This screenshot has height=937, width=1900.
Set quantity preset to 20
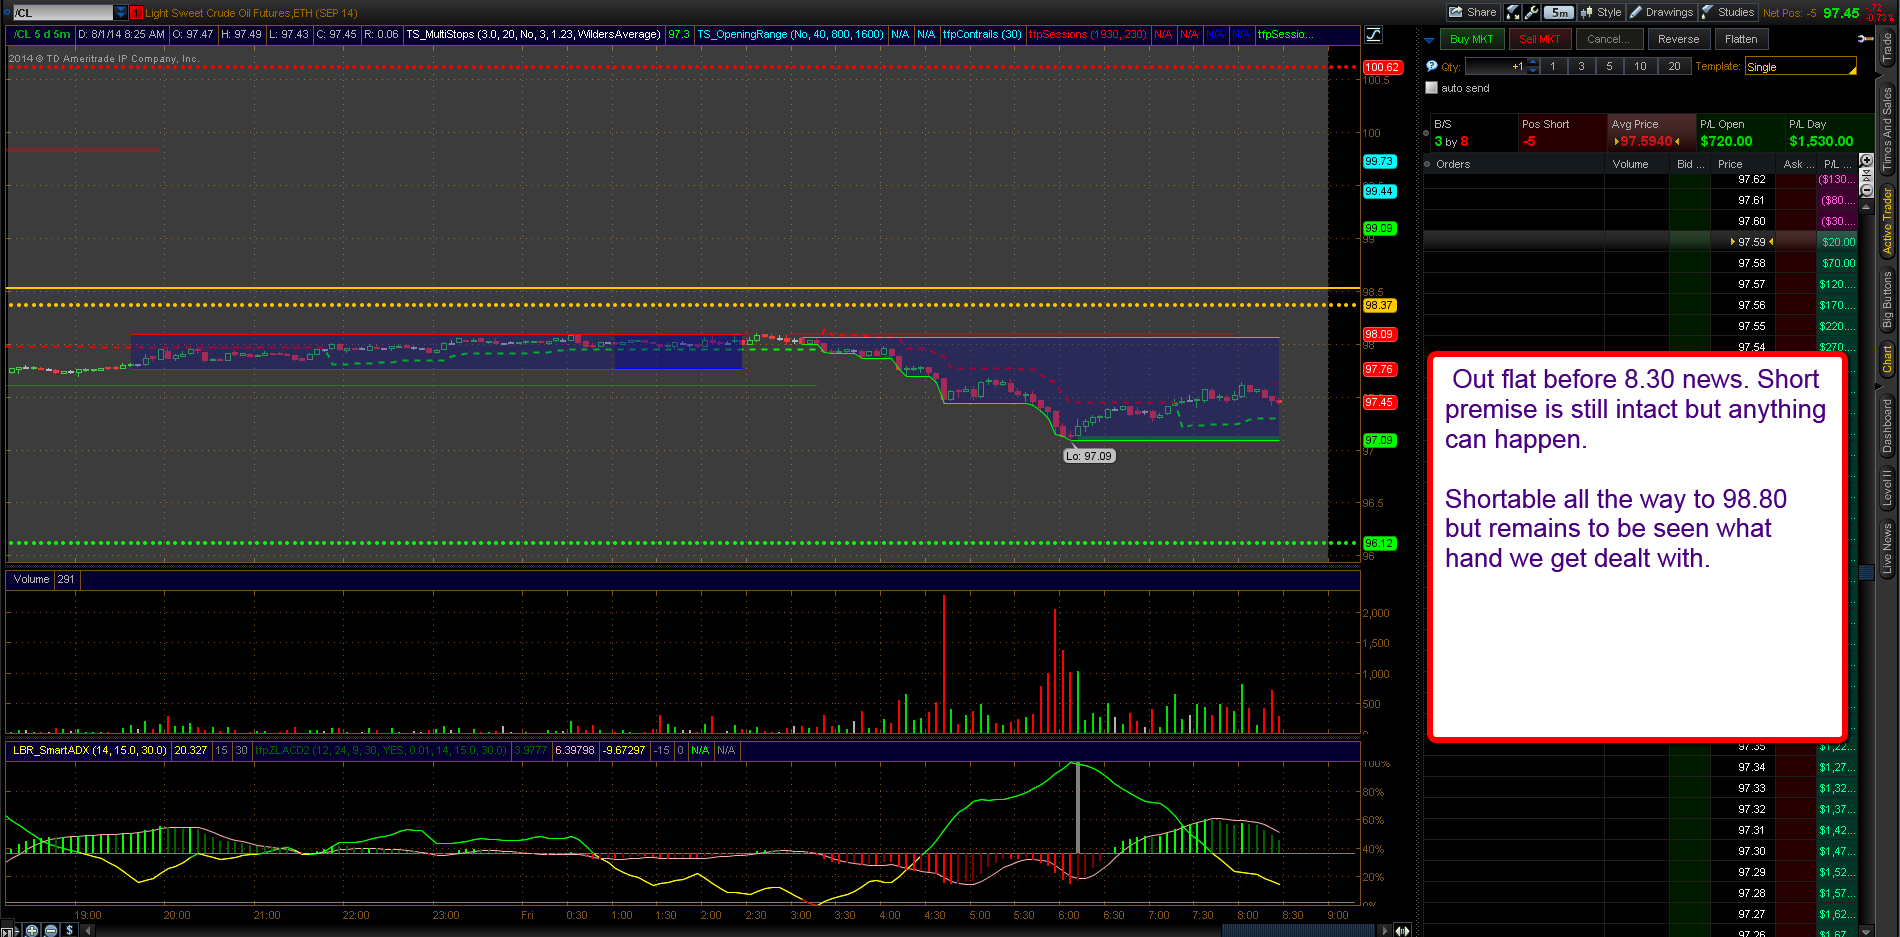tap(1675, 66)
